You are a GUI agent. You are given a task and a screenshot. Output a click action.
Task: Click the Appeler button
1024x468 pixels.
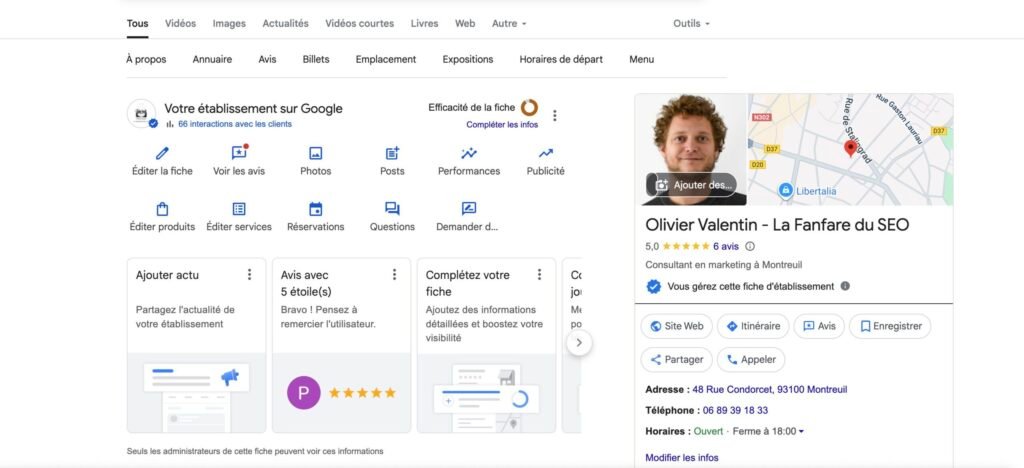pyautogui.click(x=751, y=360)
